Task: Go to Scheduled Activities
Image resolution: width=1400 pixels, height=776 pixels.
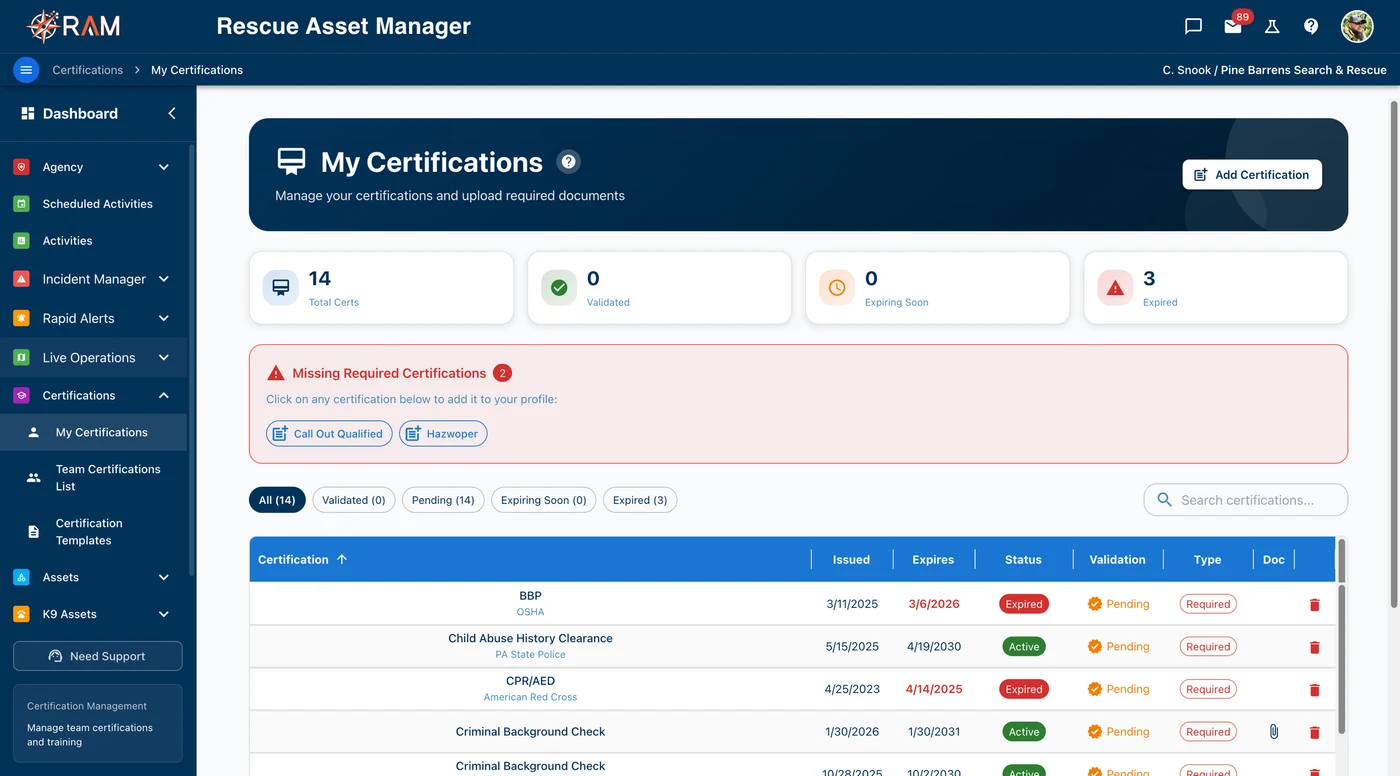Action: pos(93,203)
